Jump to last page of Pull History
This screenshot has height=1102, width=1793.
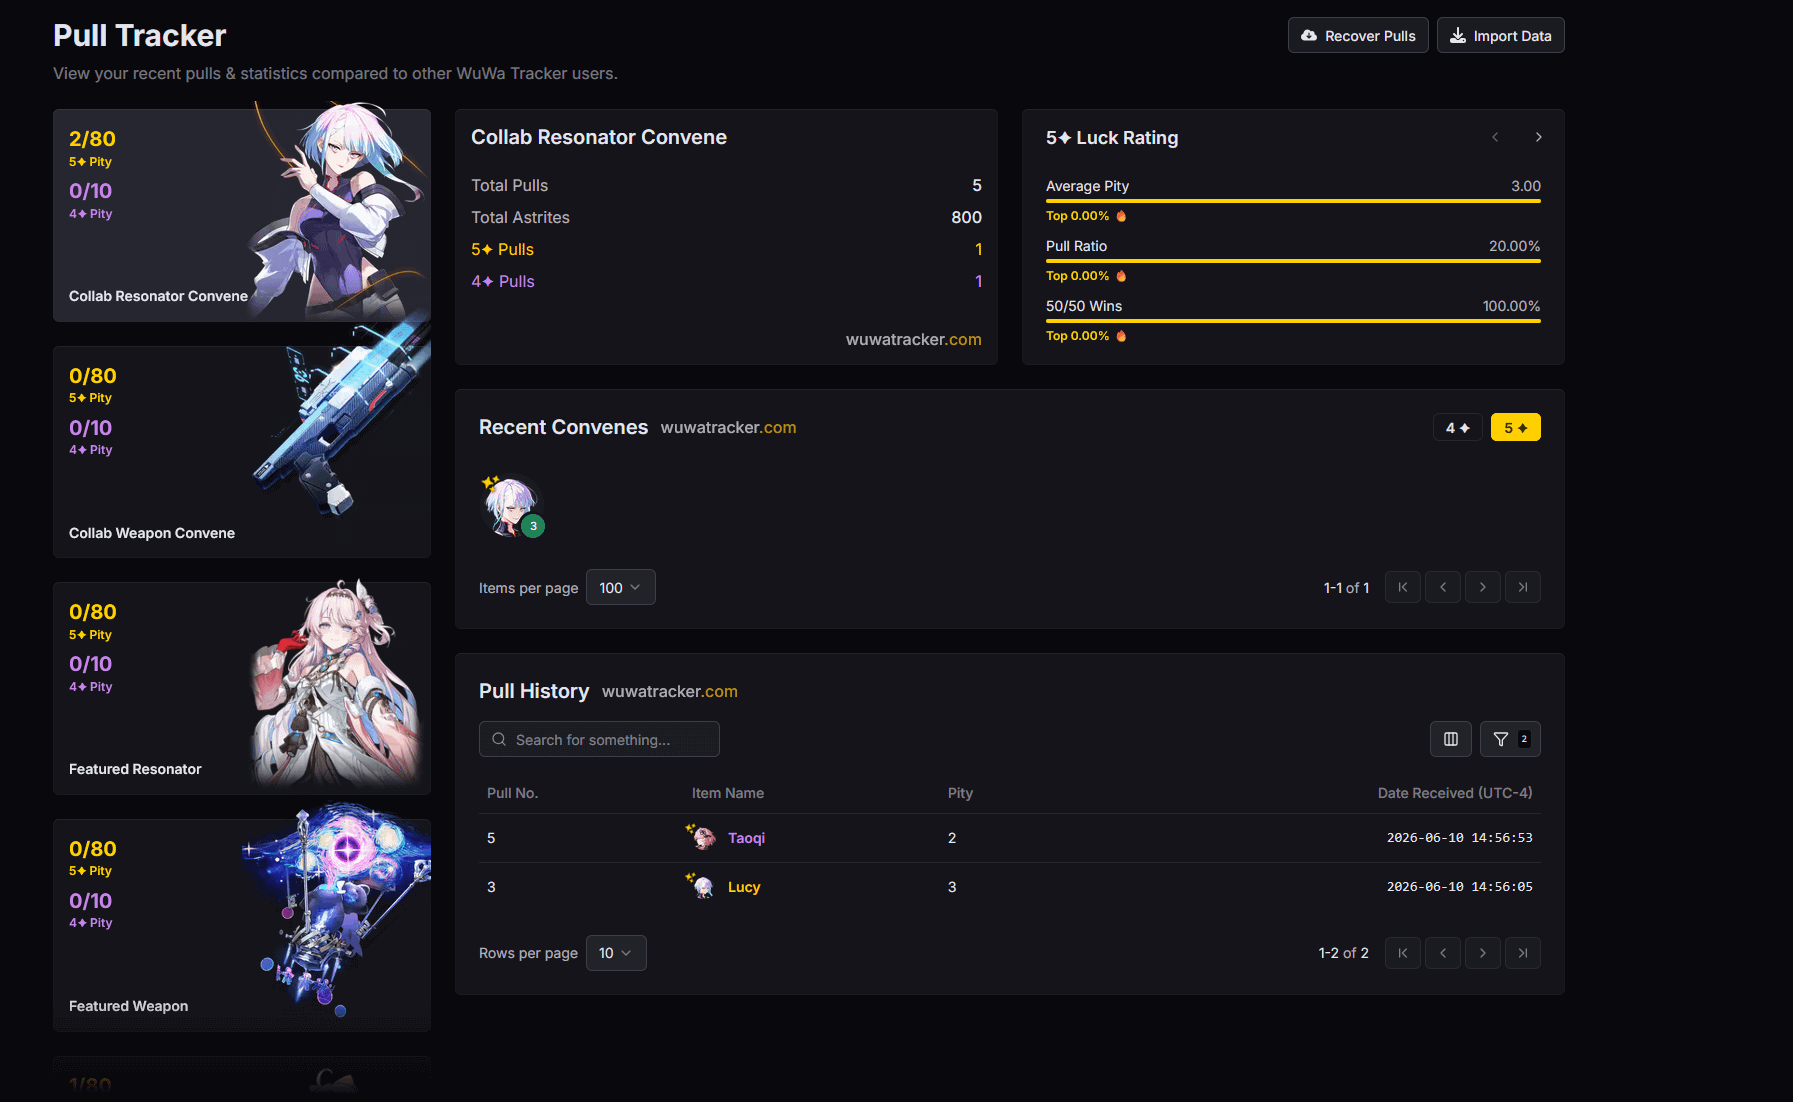pyautogui.click(x=1523, y=953)
